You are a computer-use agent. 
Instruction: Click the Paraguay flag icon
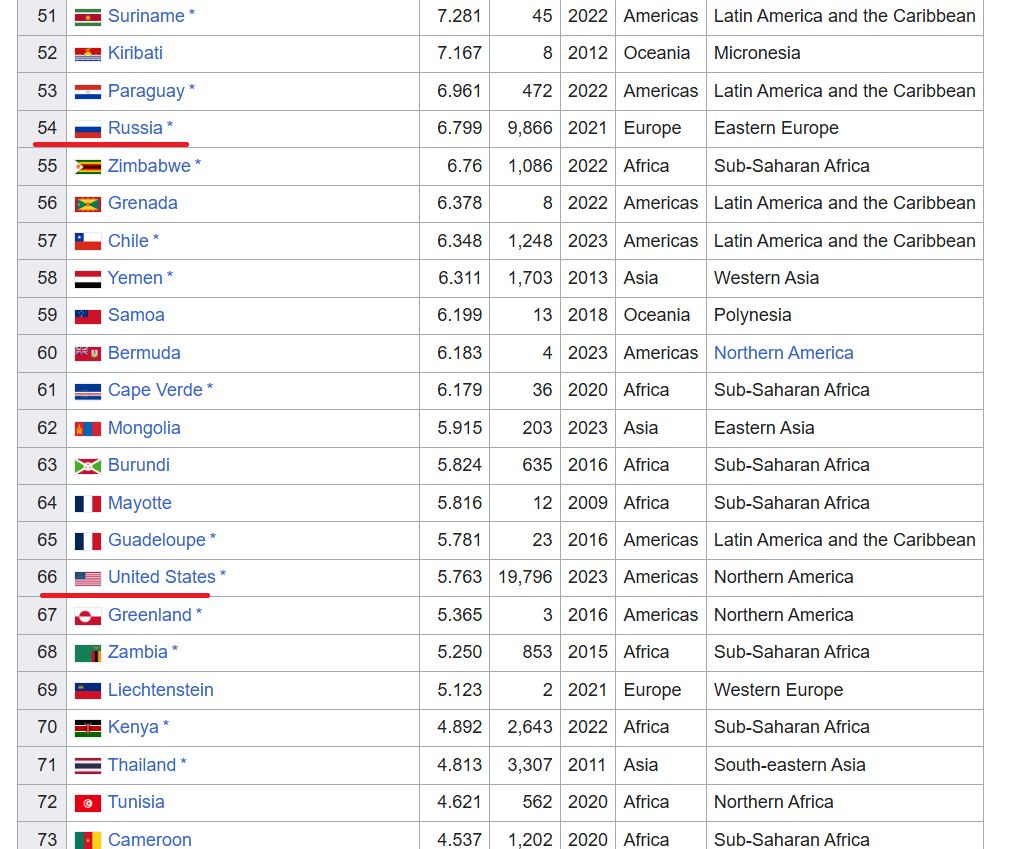87,92
